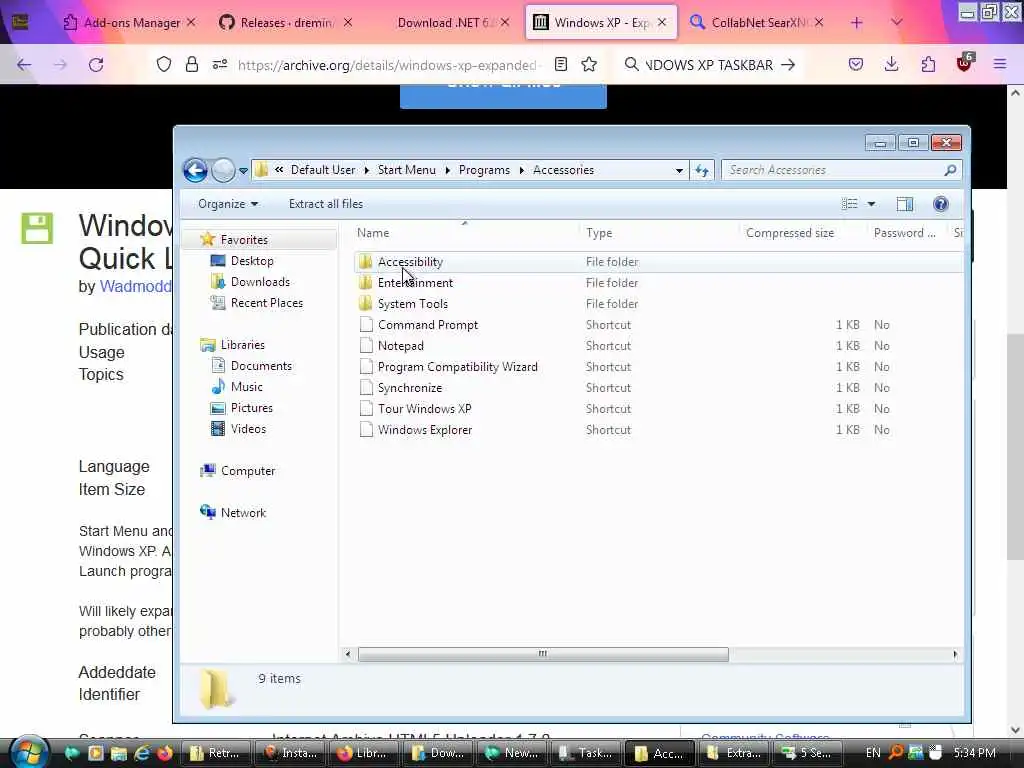Toggle the preview pane button

pyautogui.click(x=904, y=204)
